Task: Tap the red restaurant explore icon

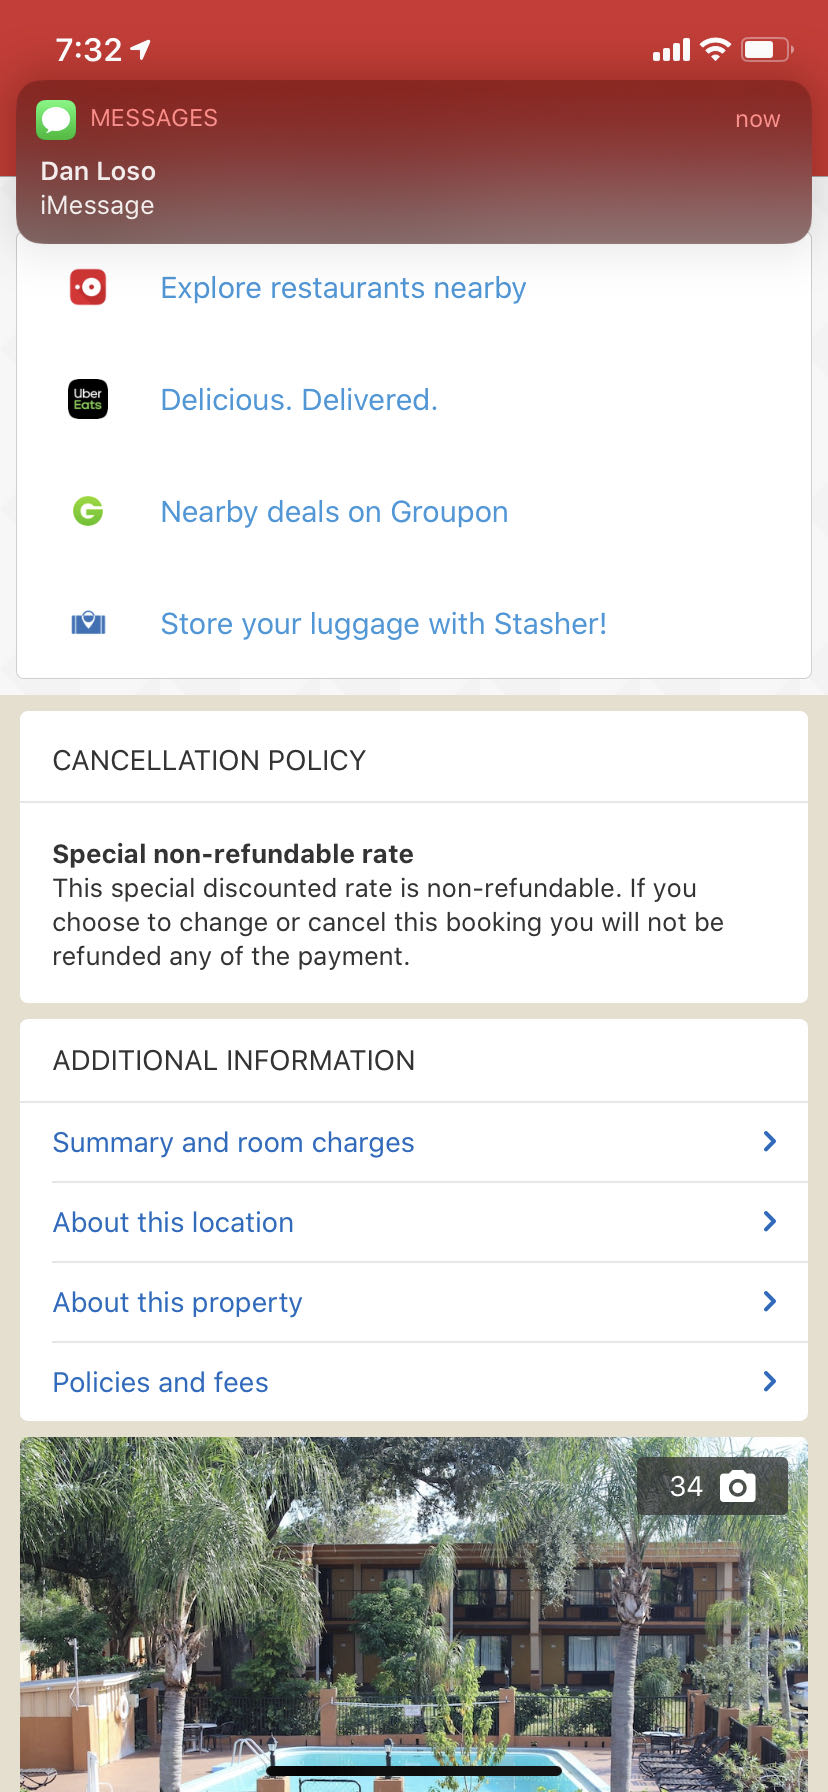Action: [x=88, y=288]
